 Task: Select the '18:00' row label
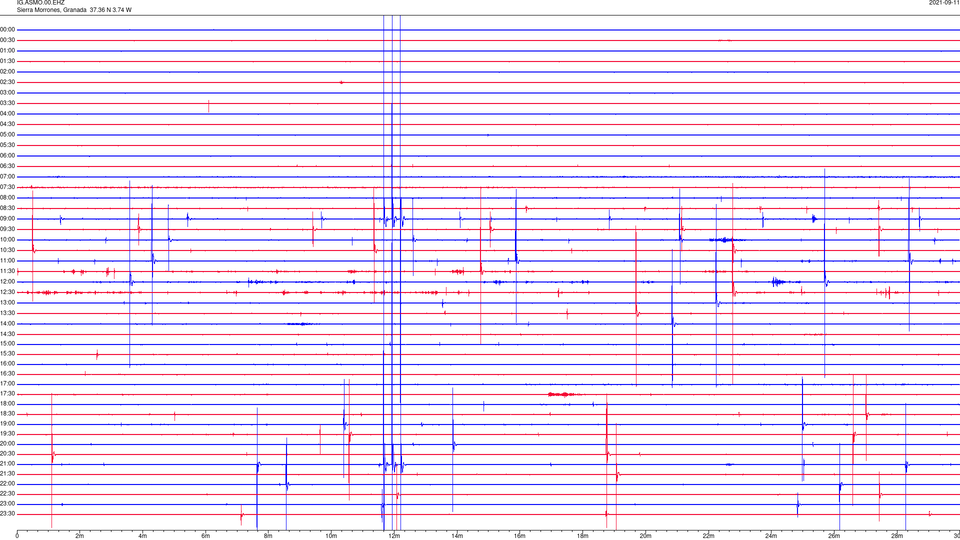(x=8, y=403)
